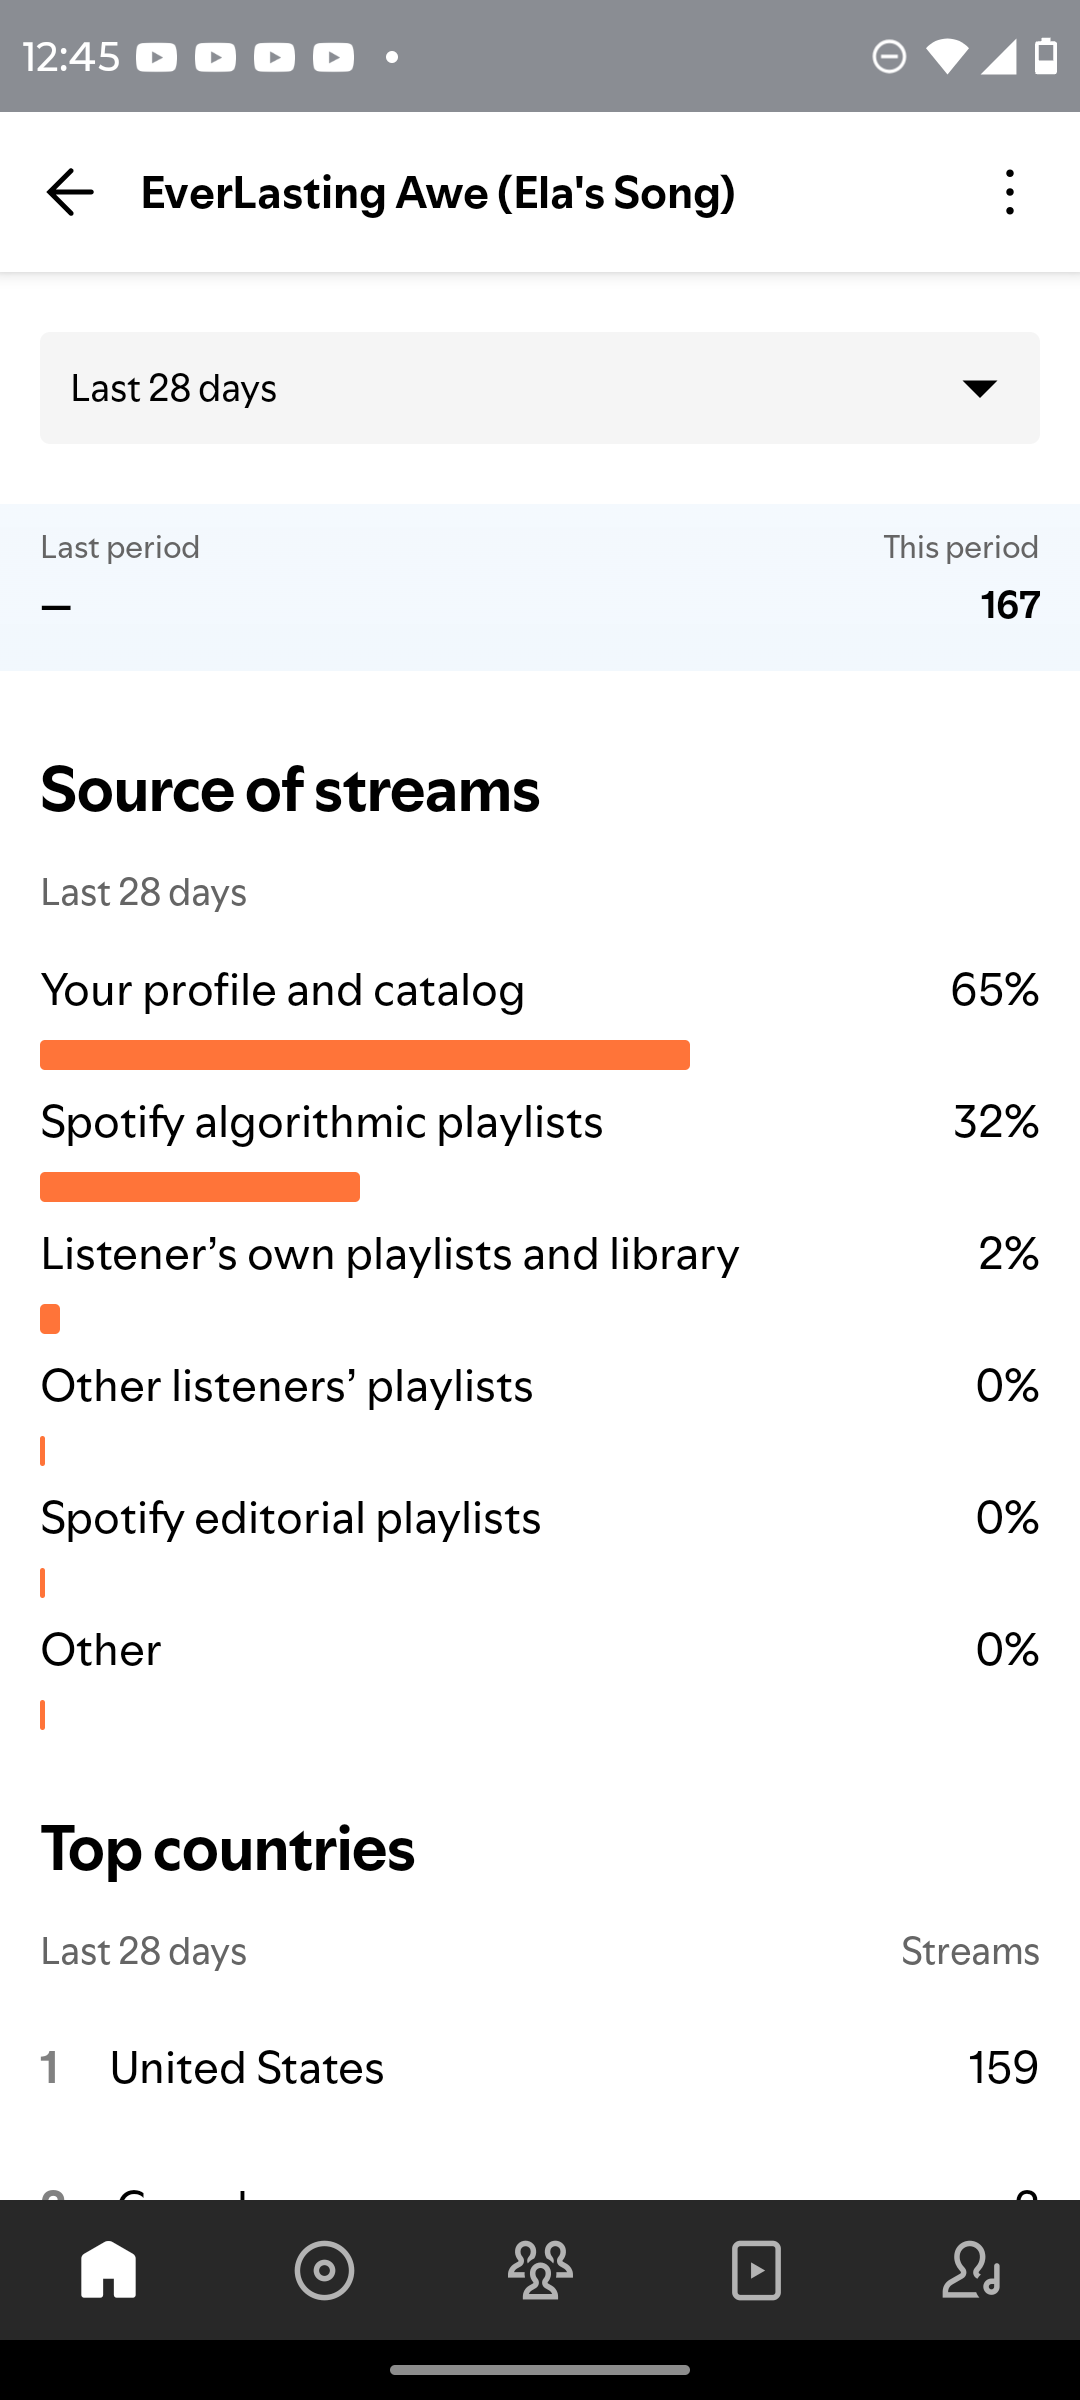
Task: Tap the do-not-disturb status icon
Action: coord(889,57)
